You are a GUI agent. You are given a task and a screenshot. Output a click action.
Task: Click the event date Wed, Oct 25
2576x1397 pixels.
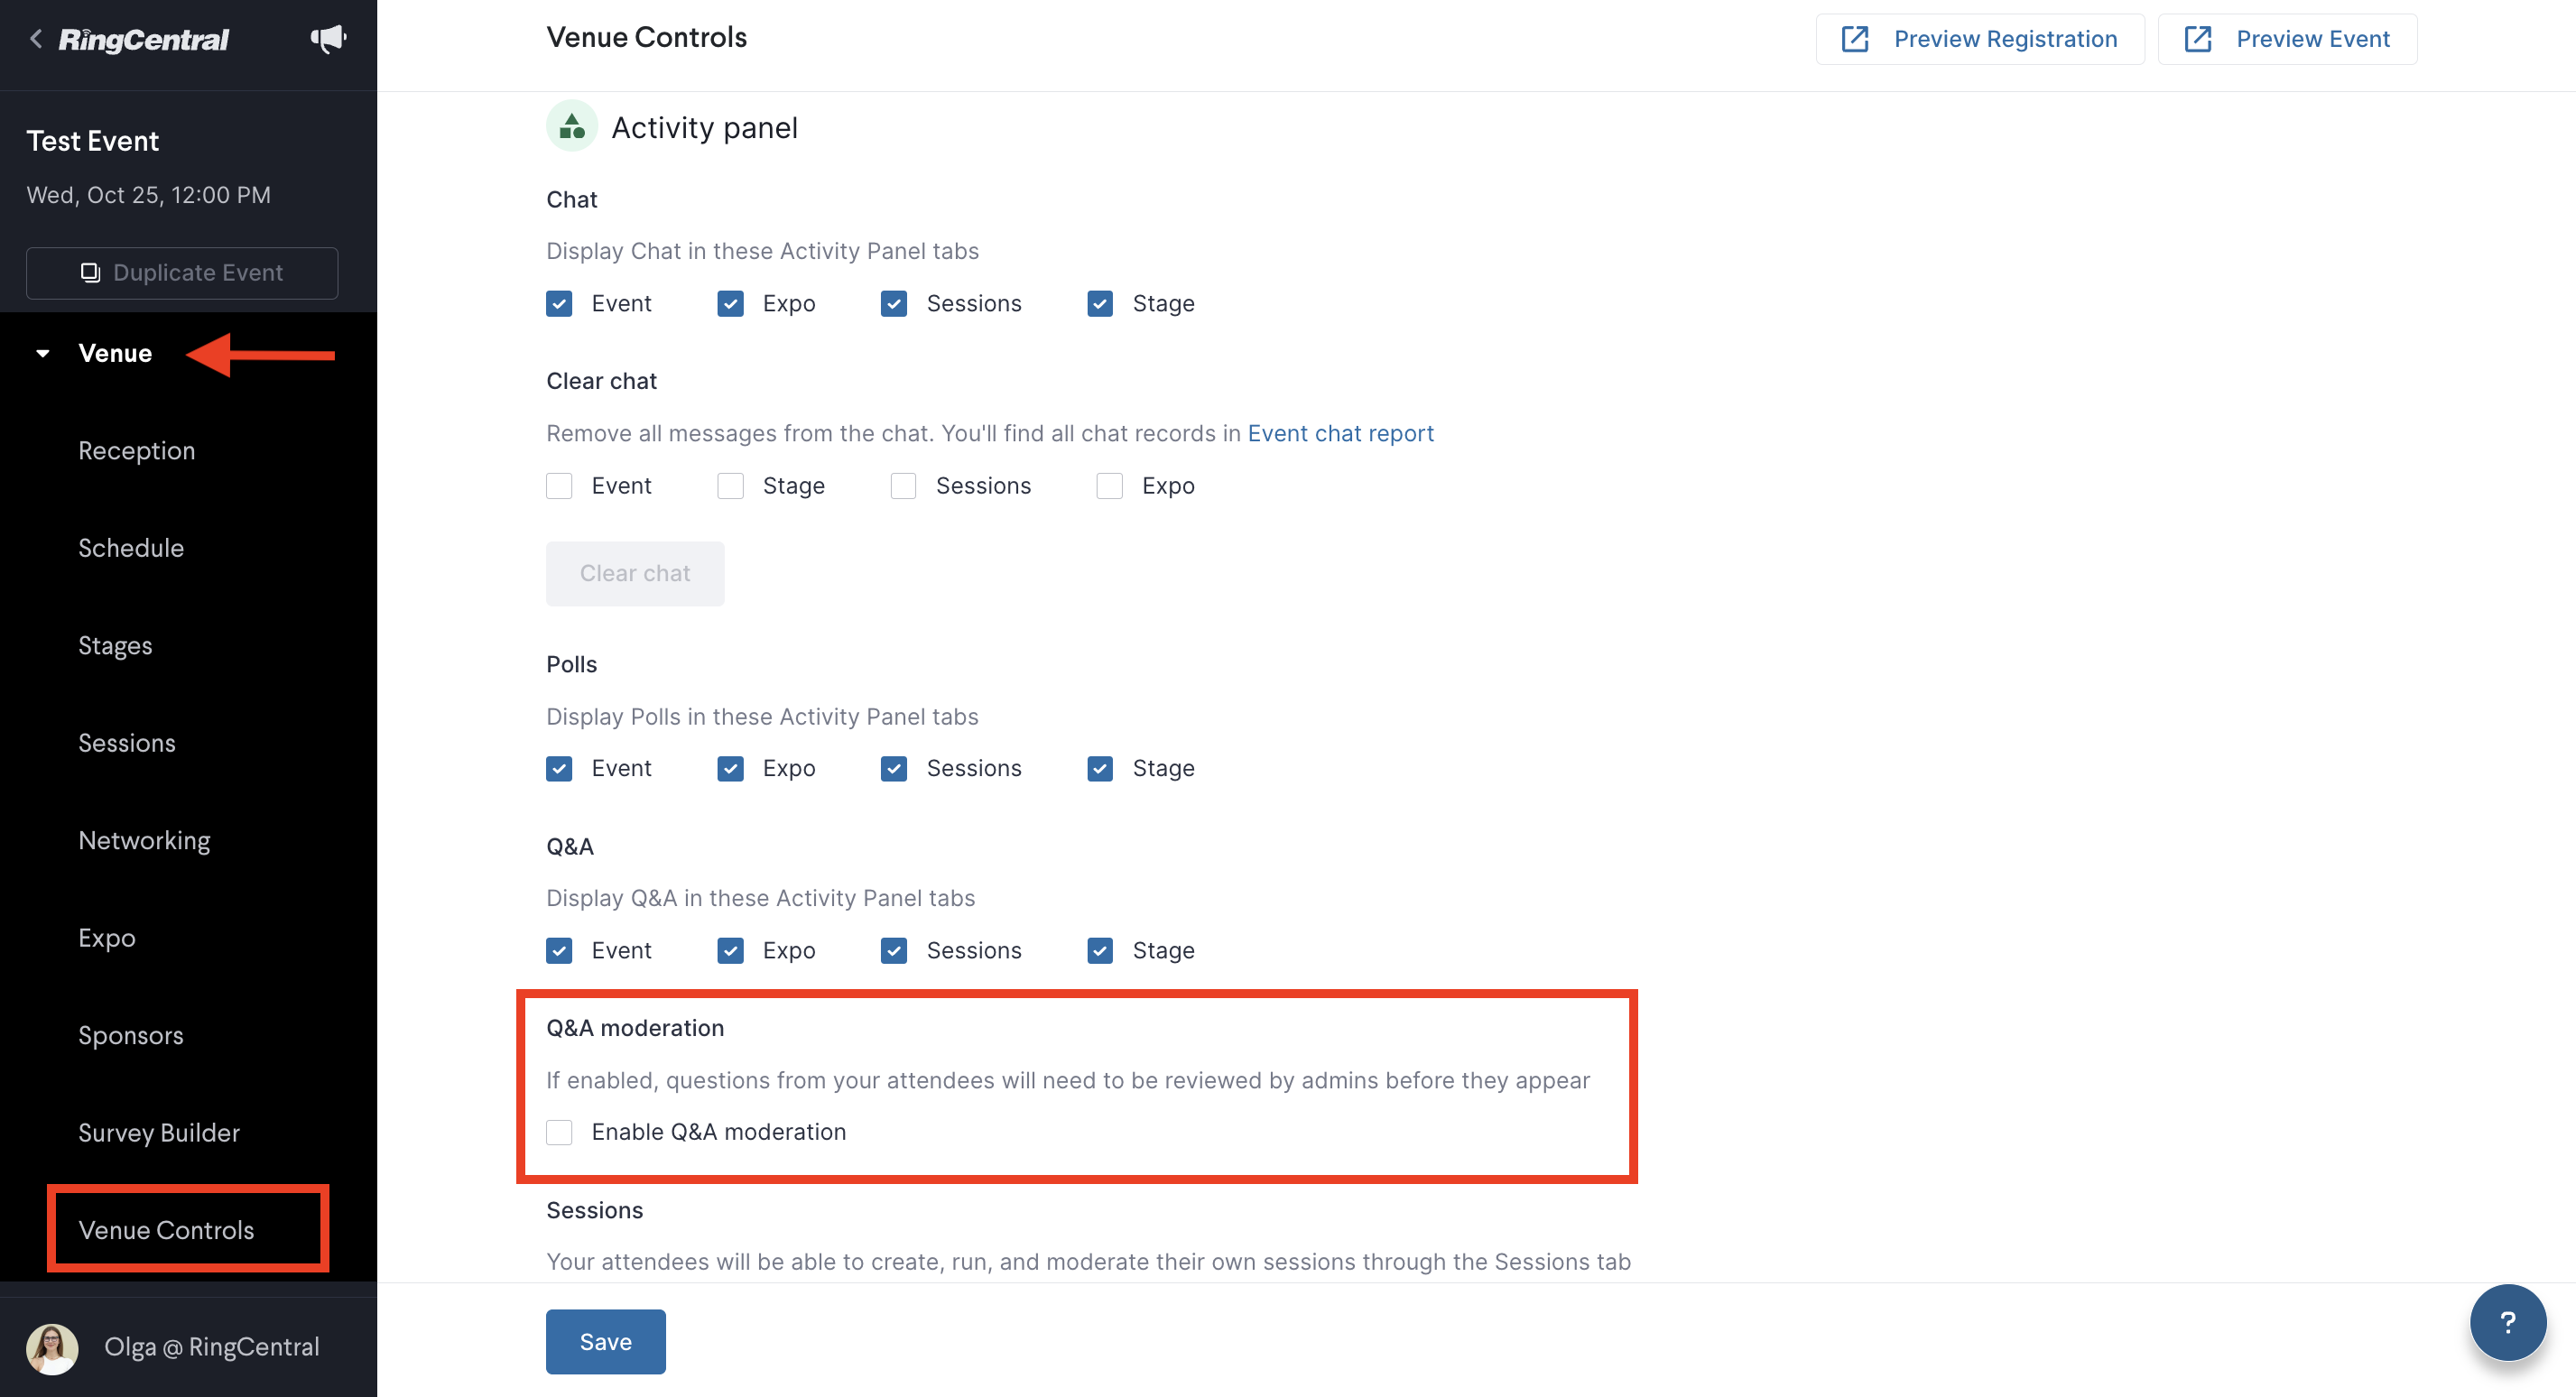(148, 195)
